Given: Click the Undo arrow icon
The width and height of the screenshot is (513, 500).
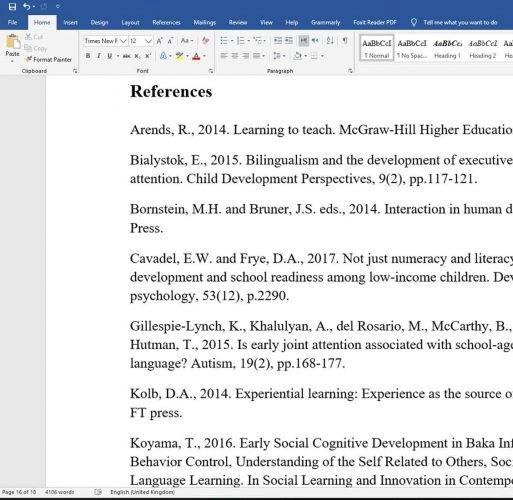Looking at the screenshot, I should tap(27, 6).
